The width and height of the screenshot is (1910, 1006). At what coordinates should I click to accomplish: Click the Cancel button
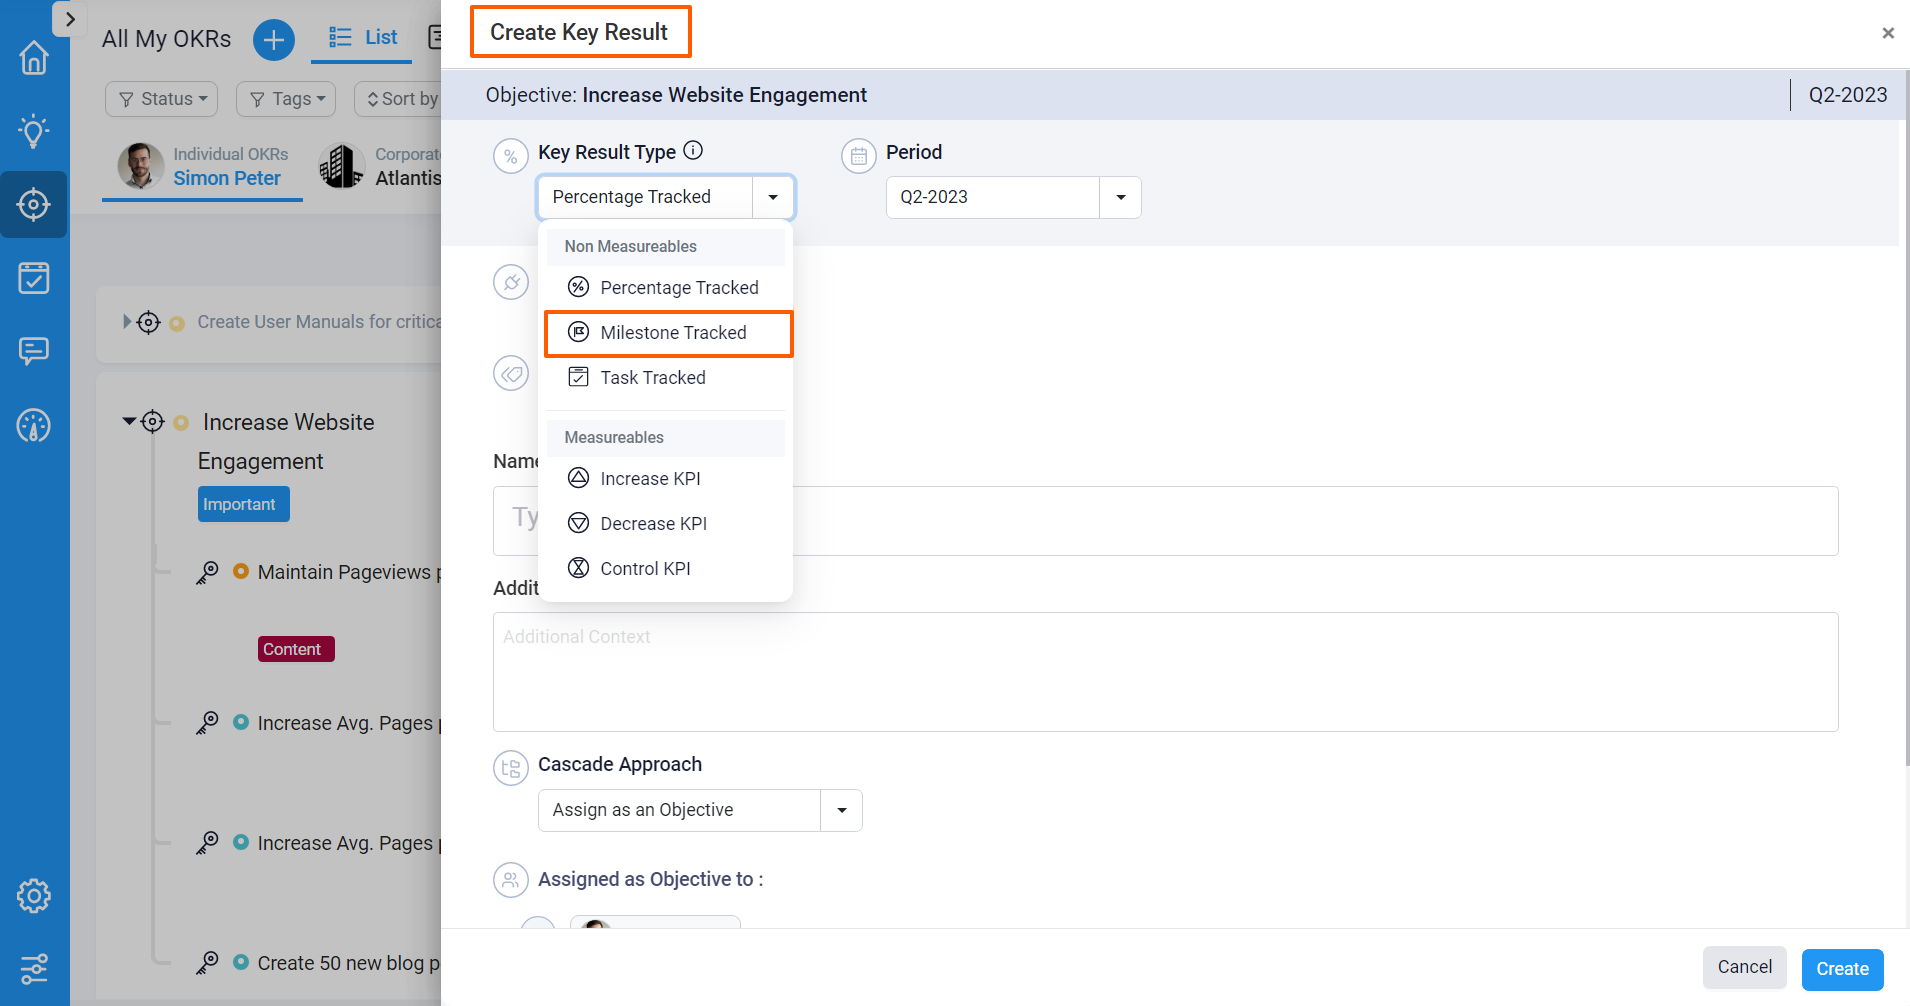(1744, 967)
